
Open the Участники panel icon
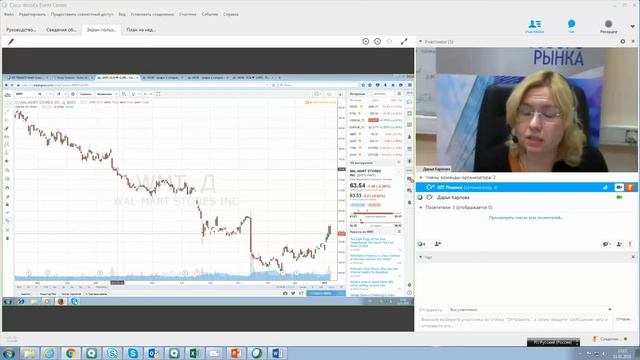[x=535, y=26]
